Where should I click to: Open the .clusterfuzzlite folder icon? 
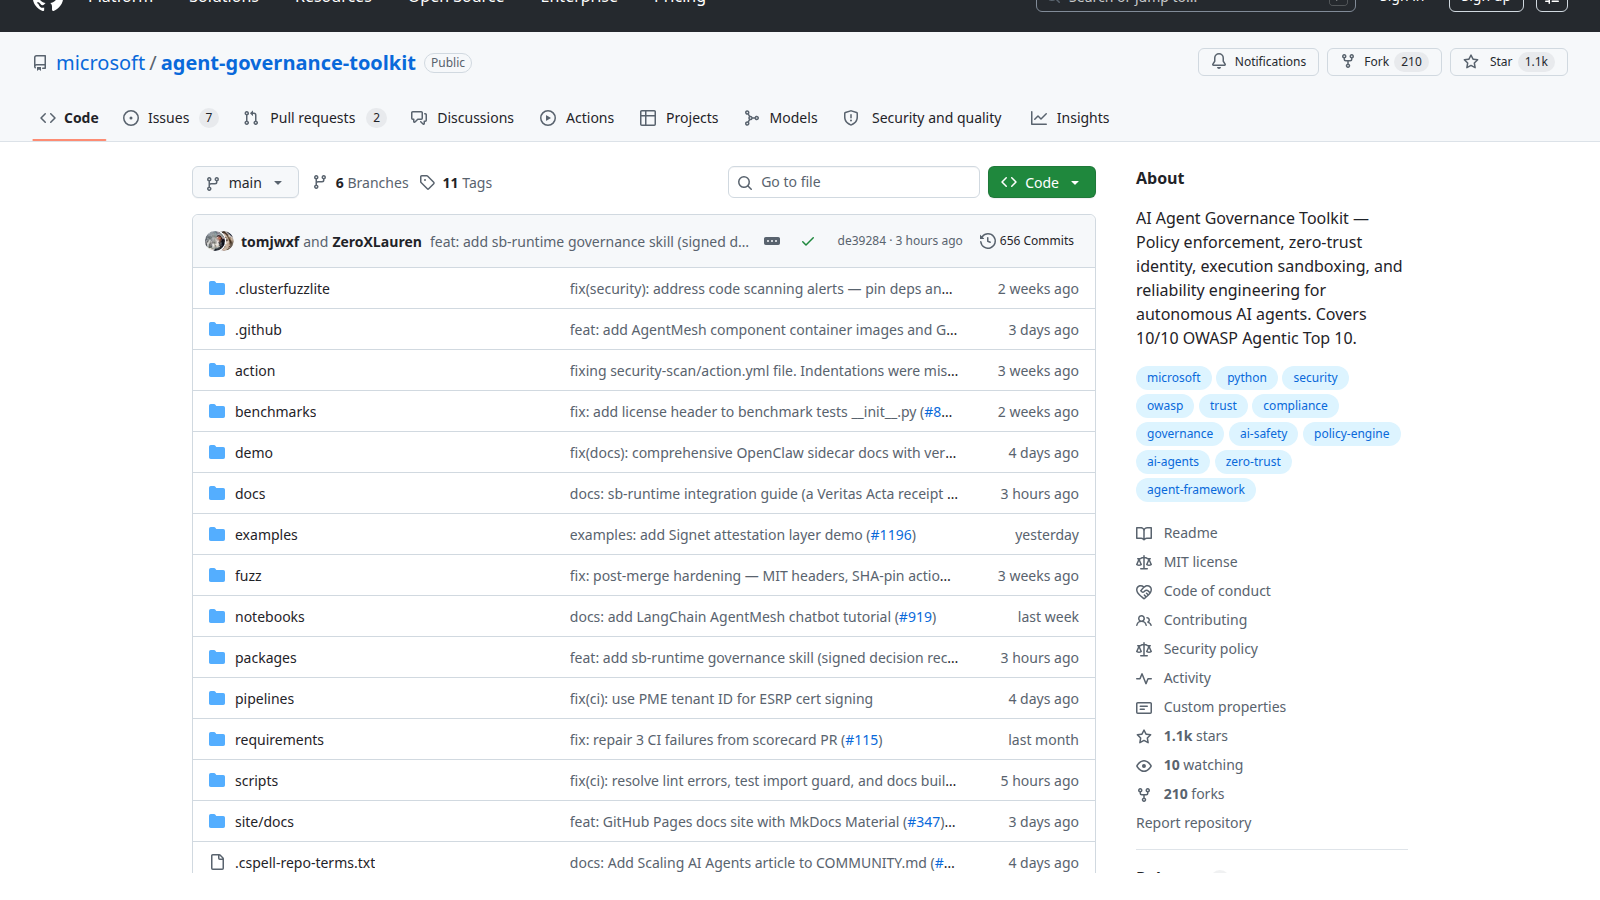coord(217,288)
